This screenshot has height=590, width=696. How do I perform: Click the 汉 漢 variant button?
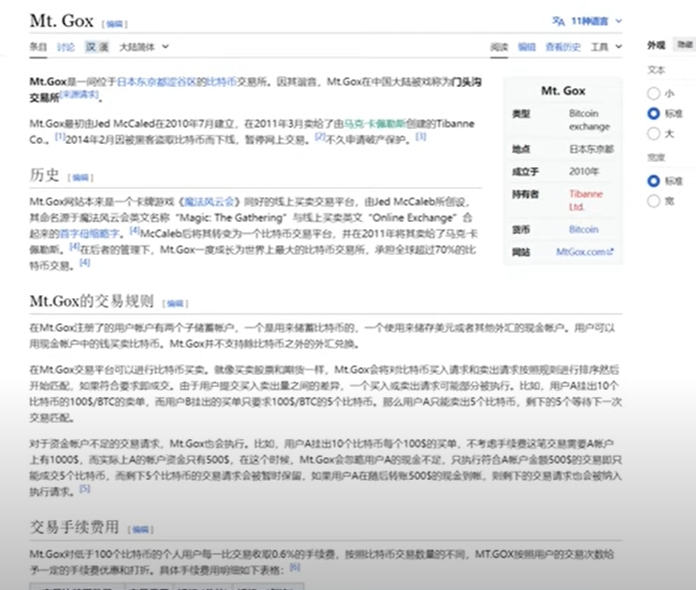[x=97, y=47]
